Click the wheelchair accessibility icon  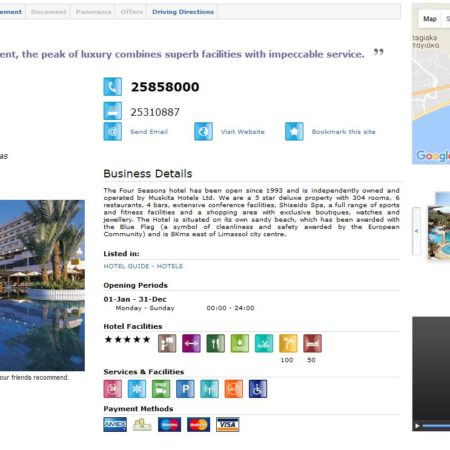258,389
